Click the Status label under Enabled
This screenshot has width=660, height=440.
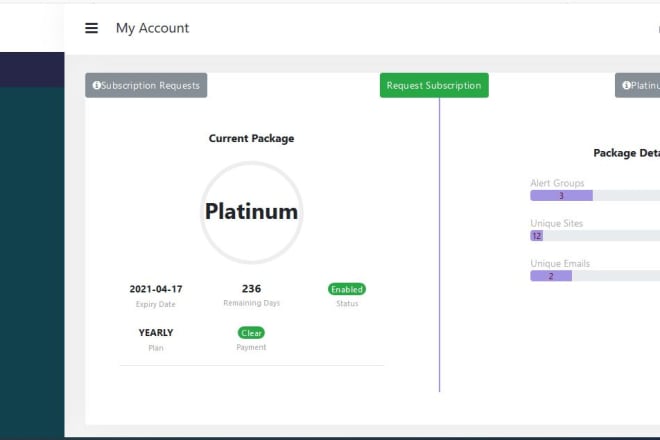pos(347,304)
